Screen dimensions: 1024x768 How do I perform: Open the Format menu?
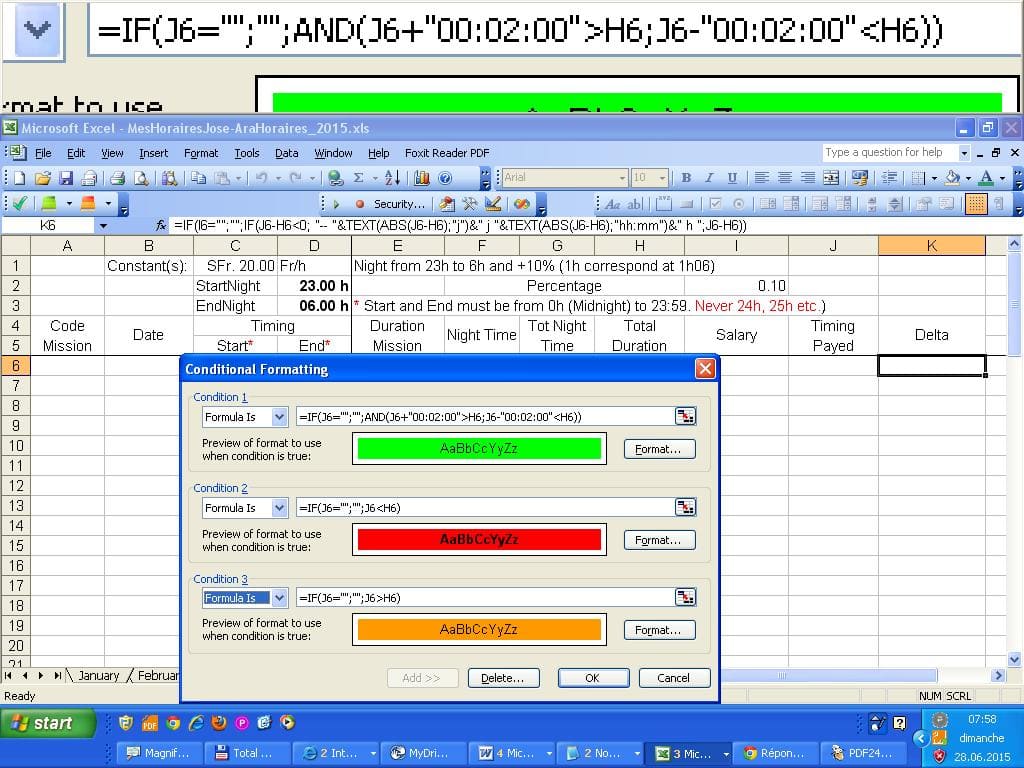[200, 153]
